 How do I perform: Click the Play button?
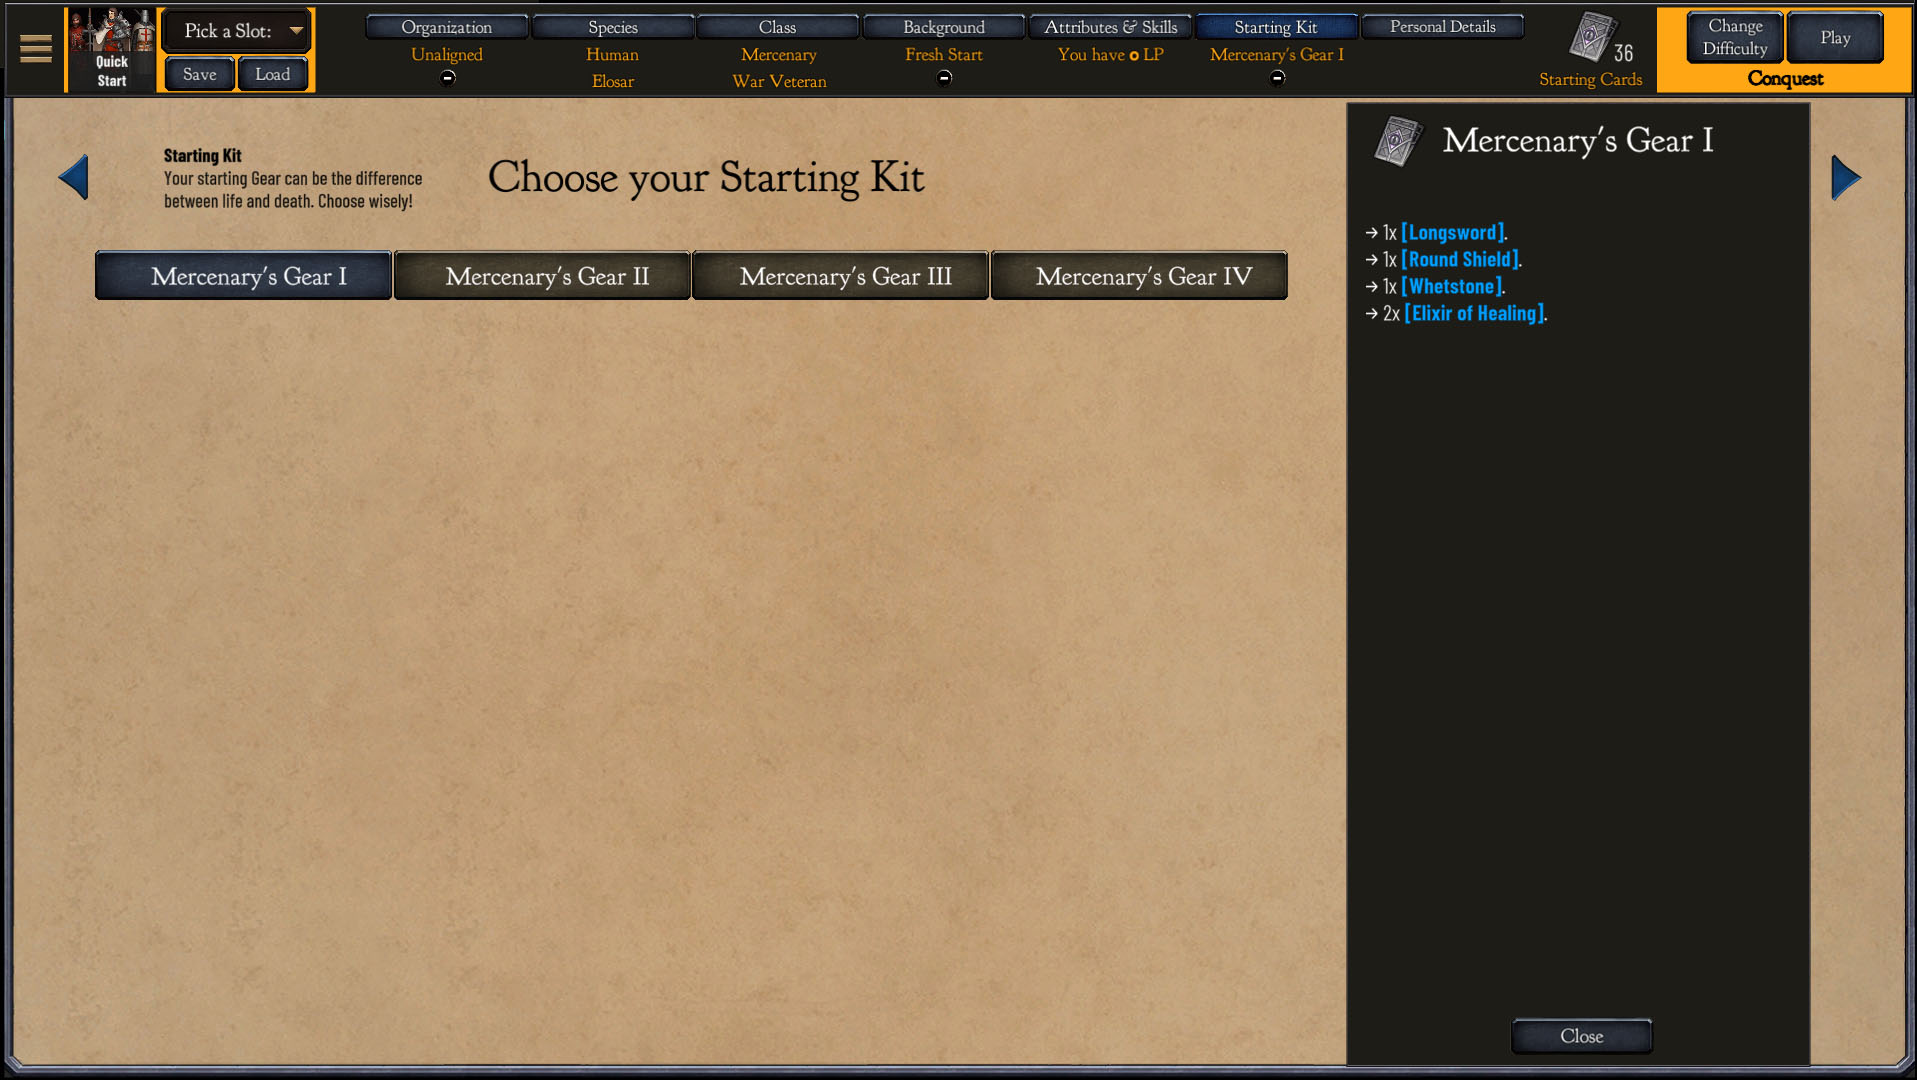[x=1835, y=37]
